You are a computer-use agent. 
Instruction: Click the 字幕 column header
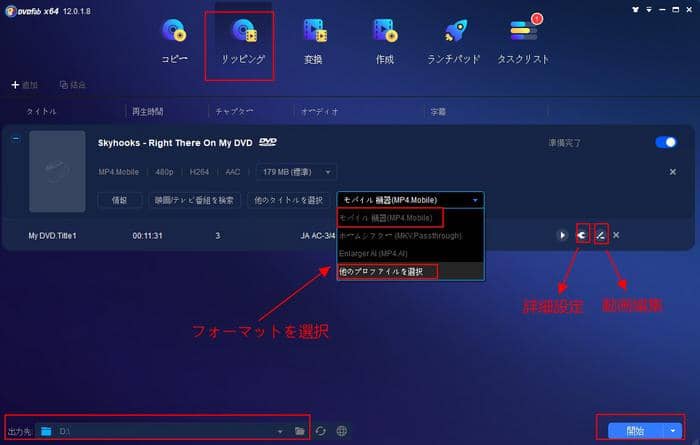point(438,112)
